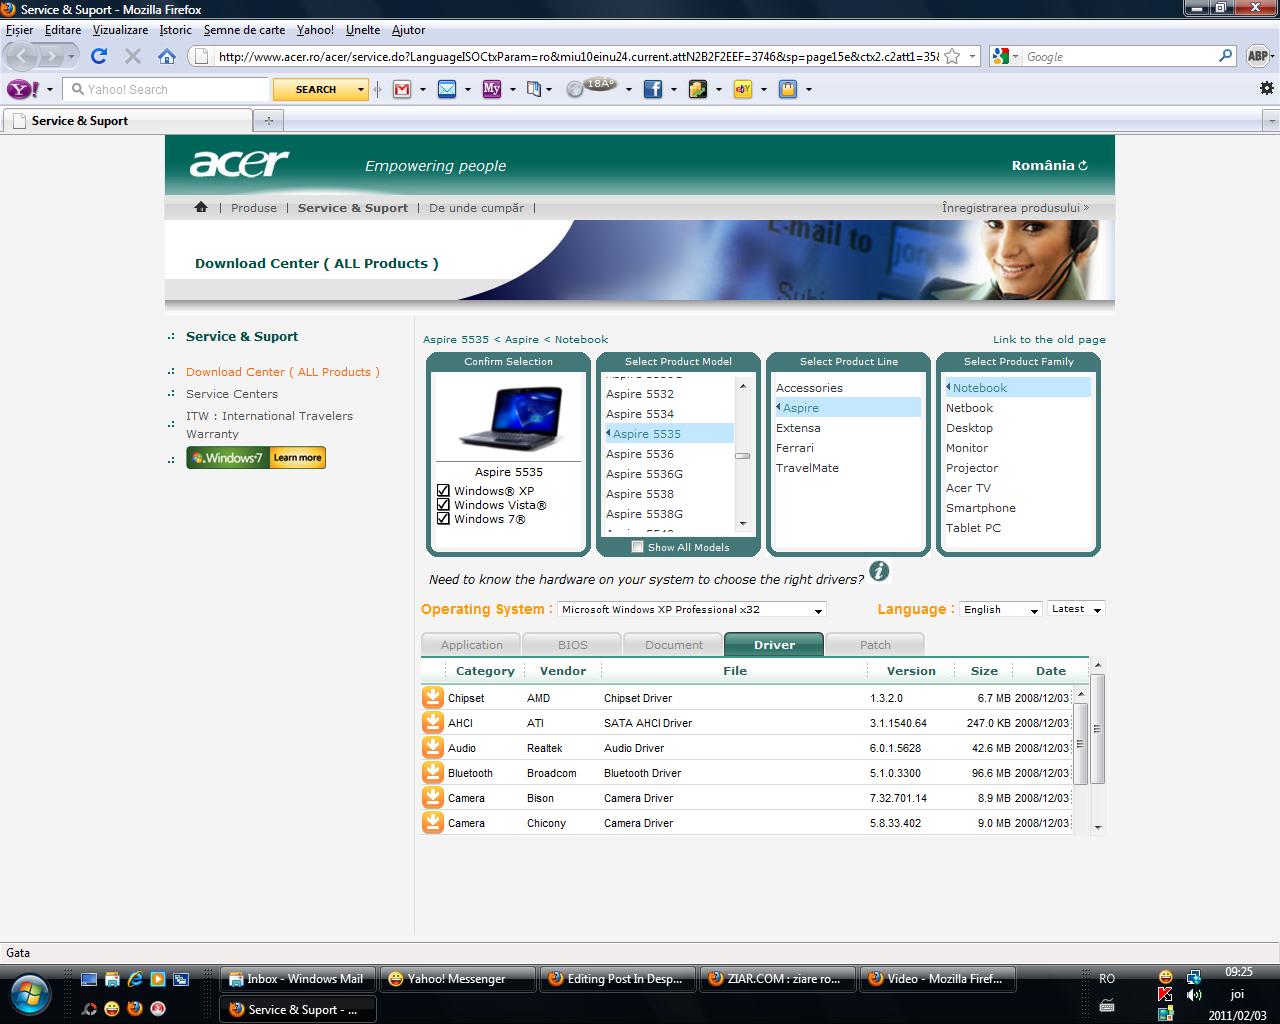Open Service Centers link in sidebar

click(x=232, y=394)
